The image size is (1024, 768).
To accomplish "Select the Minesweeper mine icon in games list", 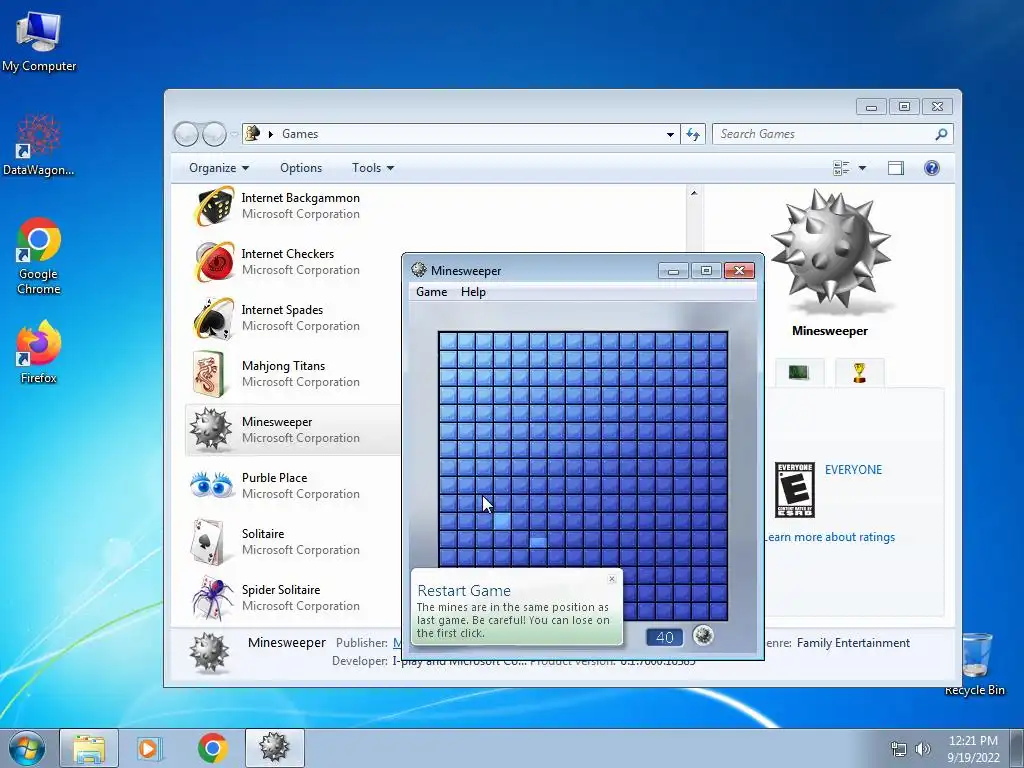I will 210,430.
